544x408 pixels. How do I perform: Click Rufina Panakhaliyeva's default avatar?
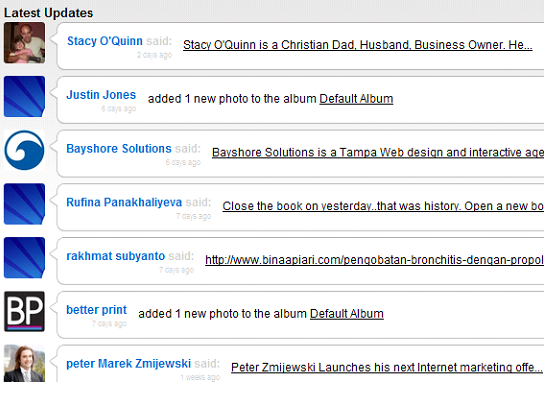pyautogui.click(x=24, y=204)
